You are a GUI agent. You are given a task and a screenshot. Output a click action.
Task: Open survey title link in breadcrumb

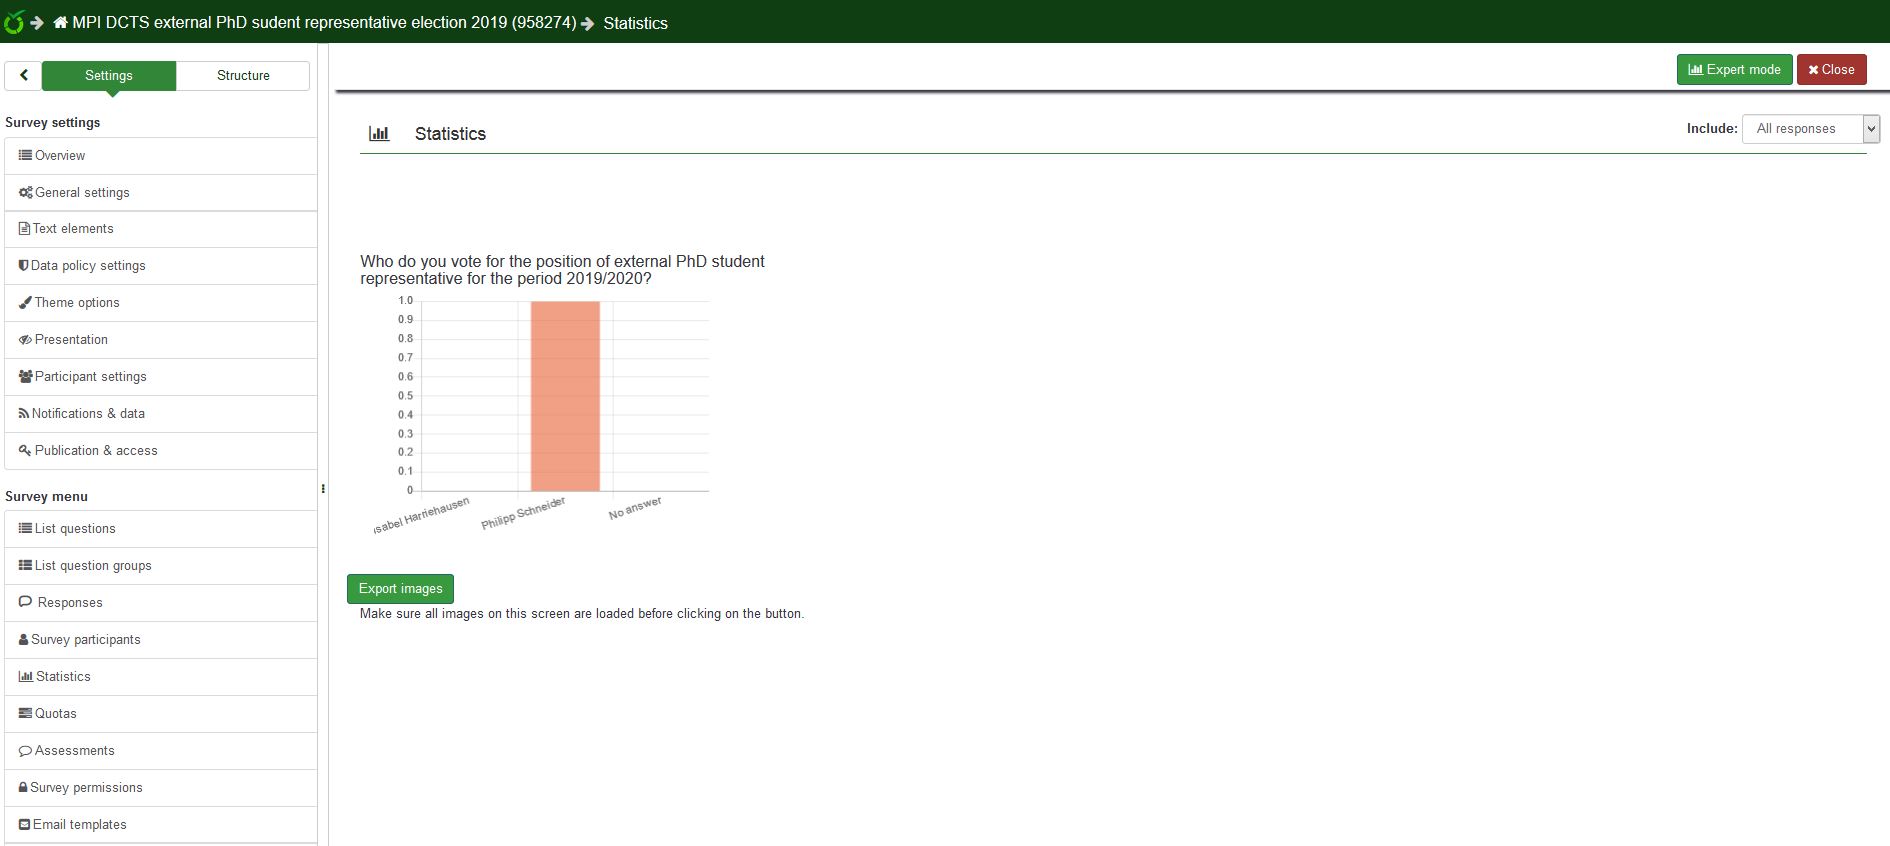324,22
